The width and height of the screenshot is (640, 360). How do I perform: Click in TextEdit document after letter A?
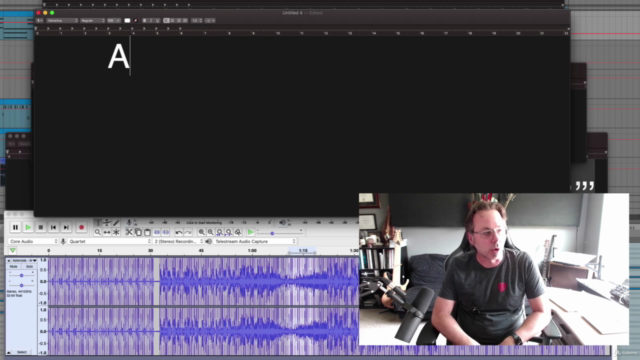click(131, 56)
